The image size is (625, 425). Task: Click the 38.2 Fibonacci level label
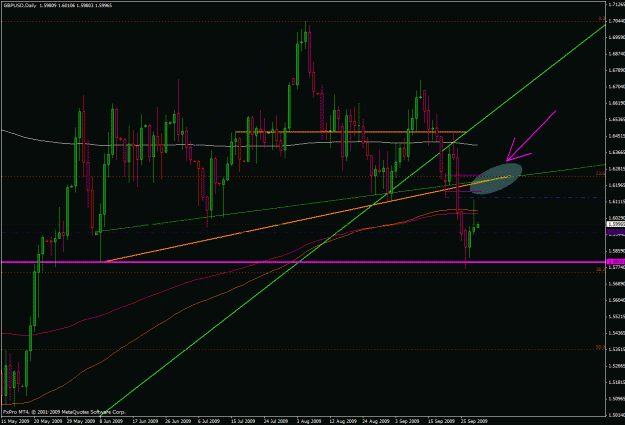(x=600, y=270)
